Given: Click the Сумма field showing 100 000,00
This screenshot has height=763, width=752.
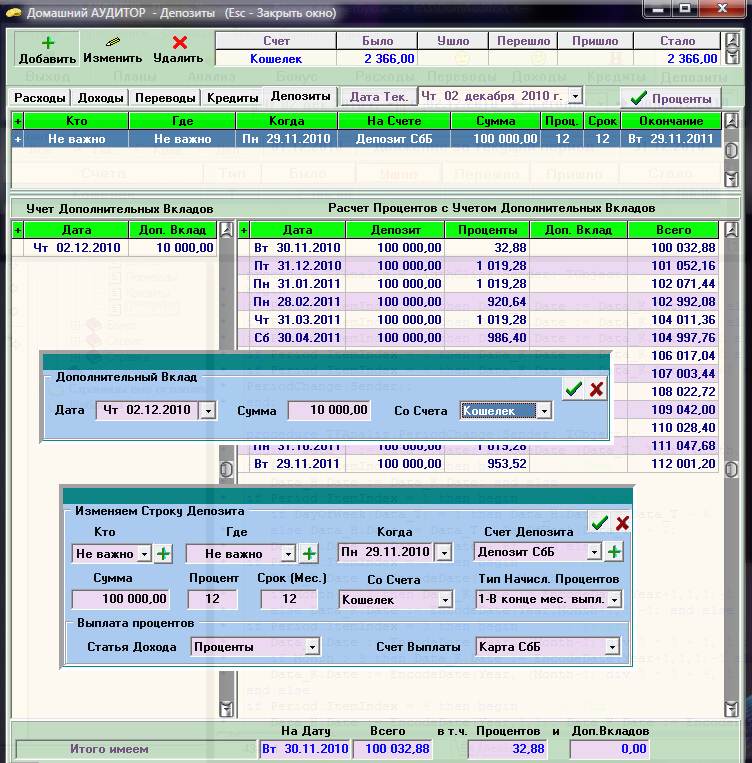Looking at the screenshot, I should 120,599.
